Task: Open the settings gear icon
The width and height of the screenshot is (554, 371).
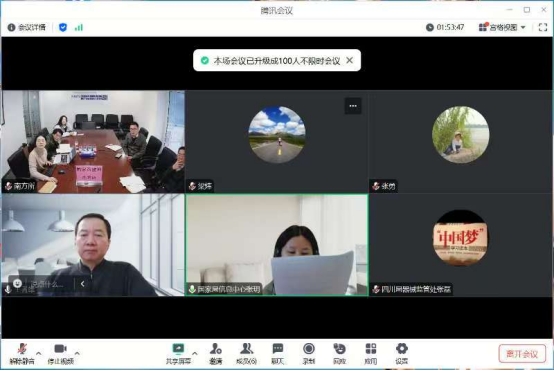Action: [402, 349]
